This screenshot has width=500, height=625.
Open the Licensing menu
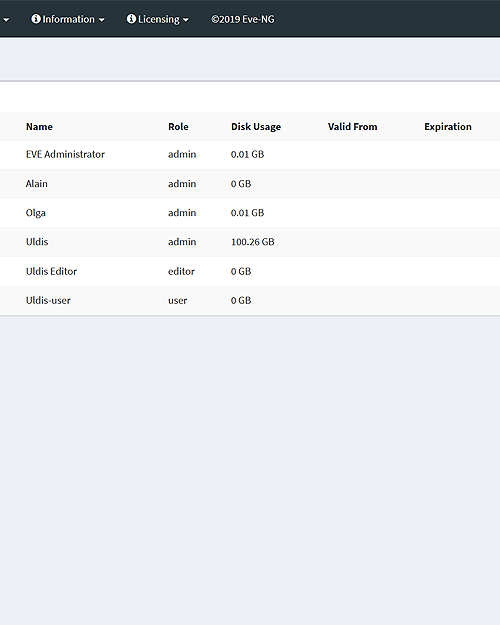point(157,19)
